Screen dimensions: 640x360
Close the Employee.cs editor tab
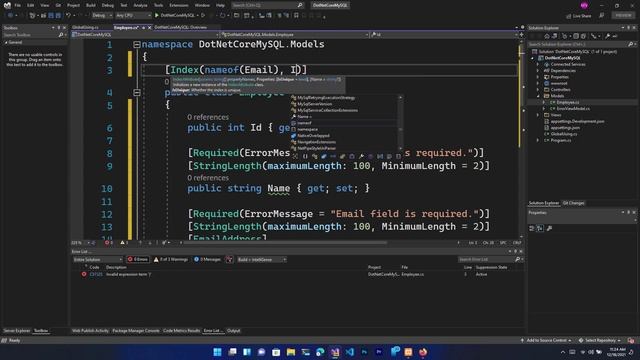click(x=149, y=27)
